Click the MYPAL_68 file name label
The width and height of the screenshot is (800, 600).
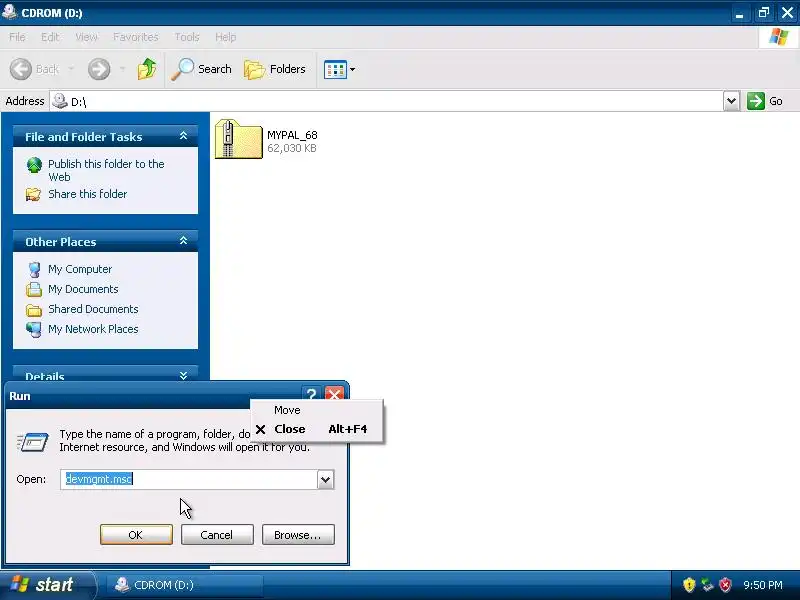point(292,135)
